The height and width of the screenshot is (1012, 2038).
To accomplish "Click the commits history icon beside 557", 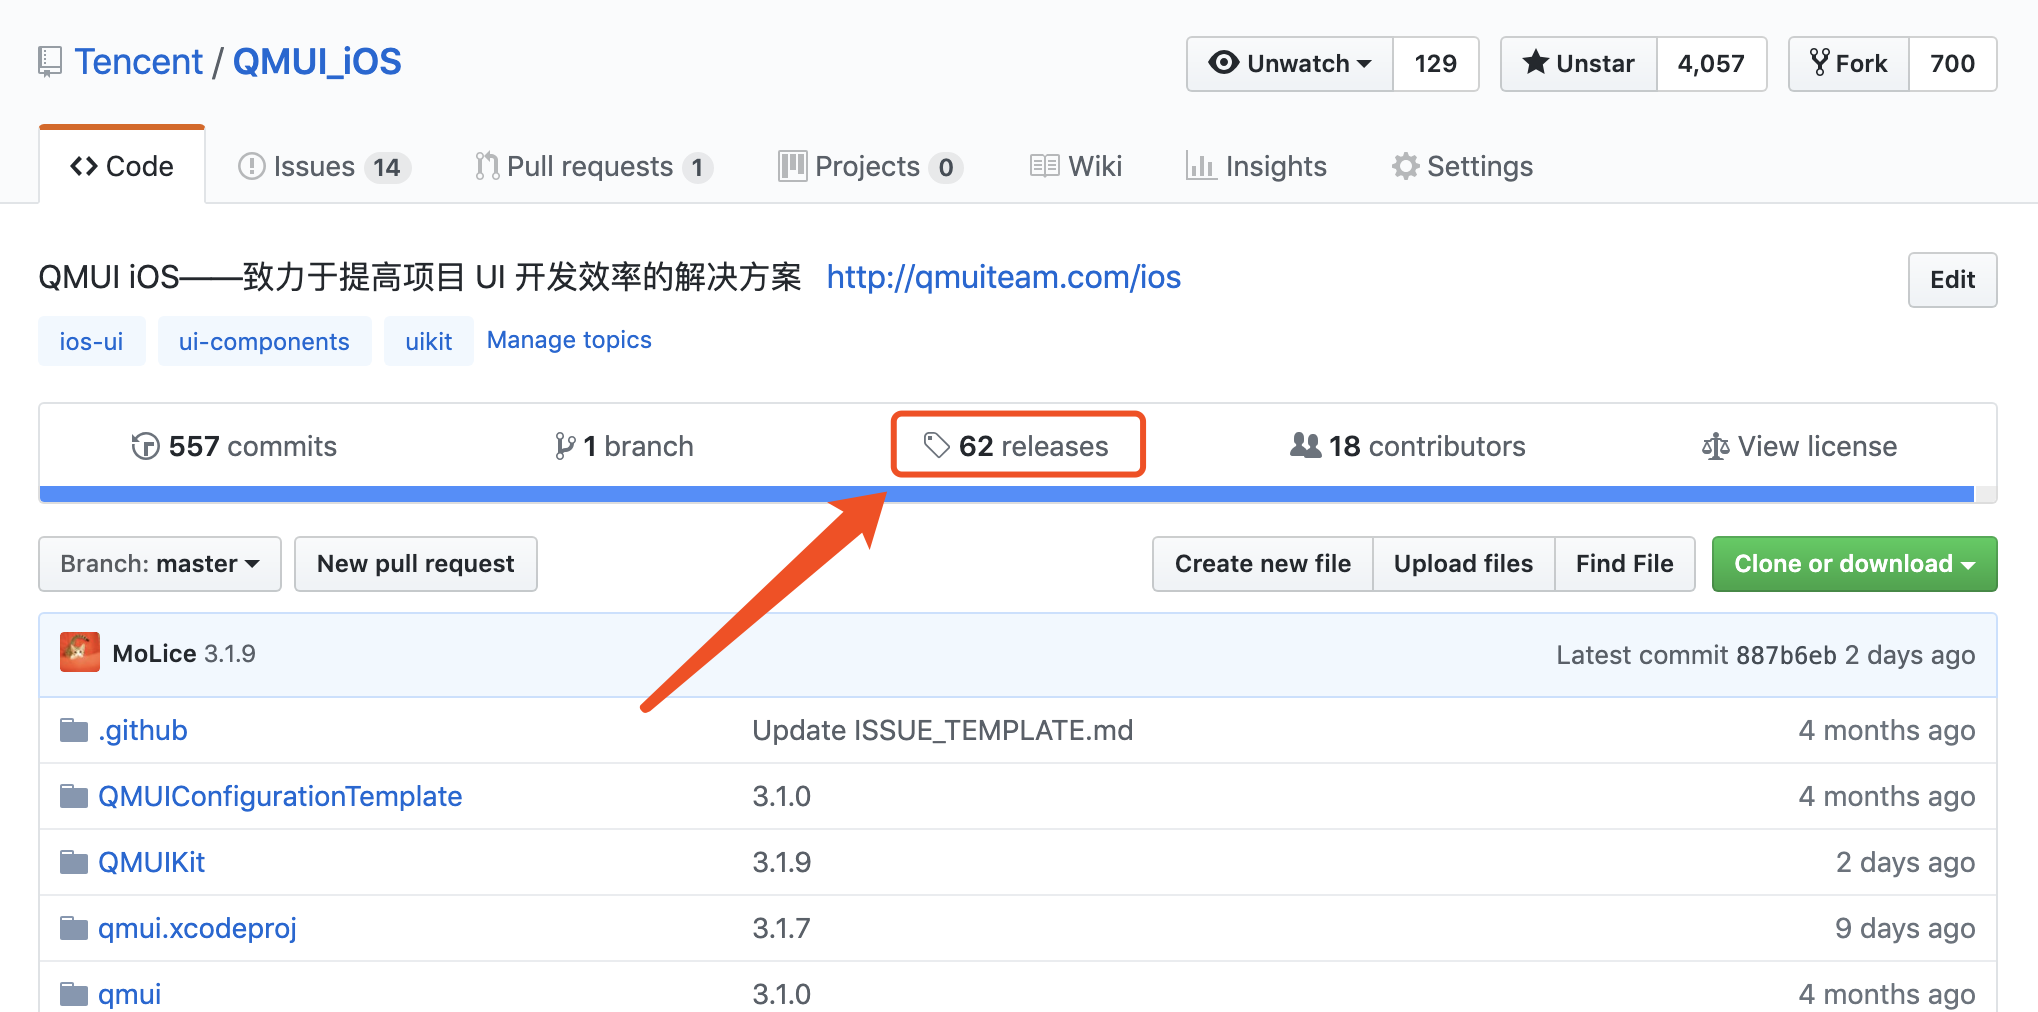I will [x=144, y=446].
